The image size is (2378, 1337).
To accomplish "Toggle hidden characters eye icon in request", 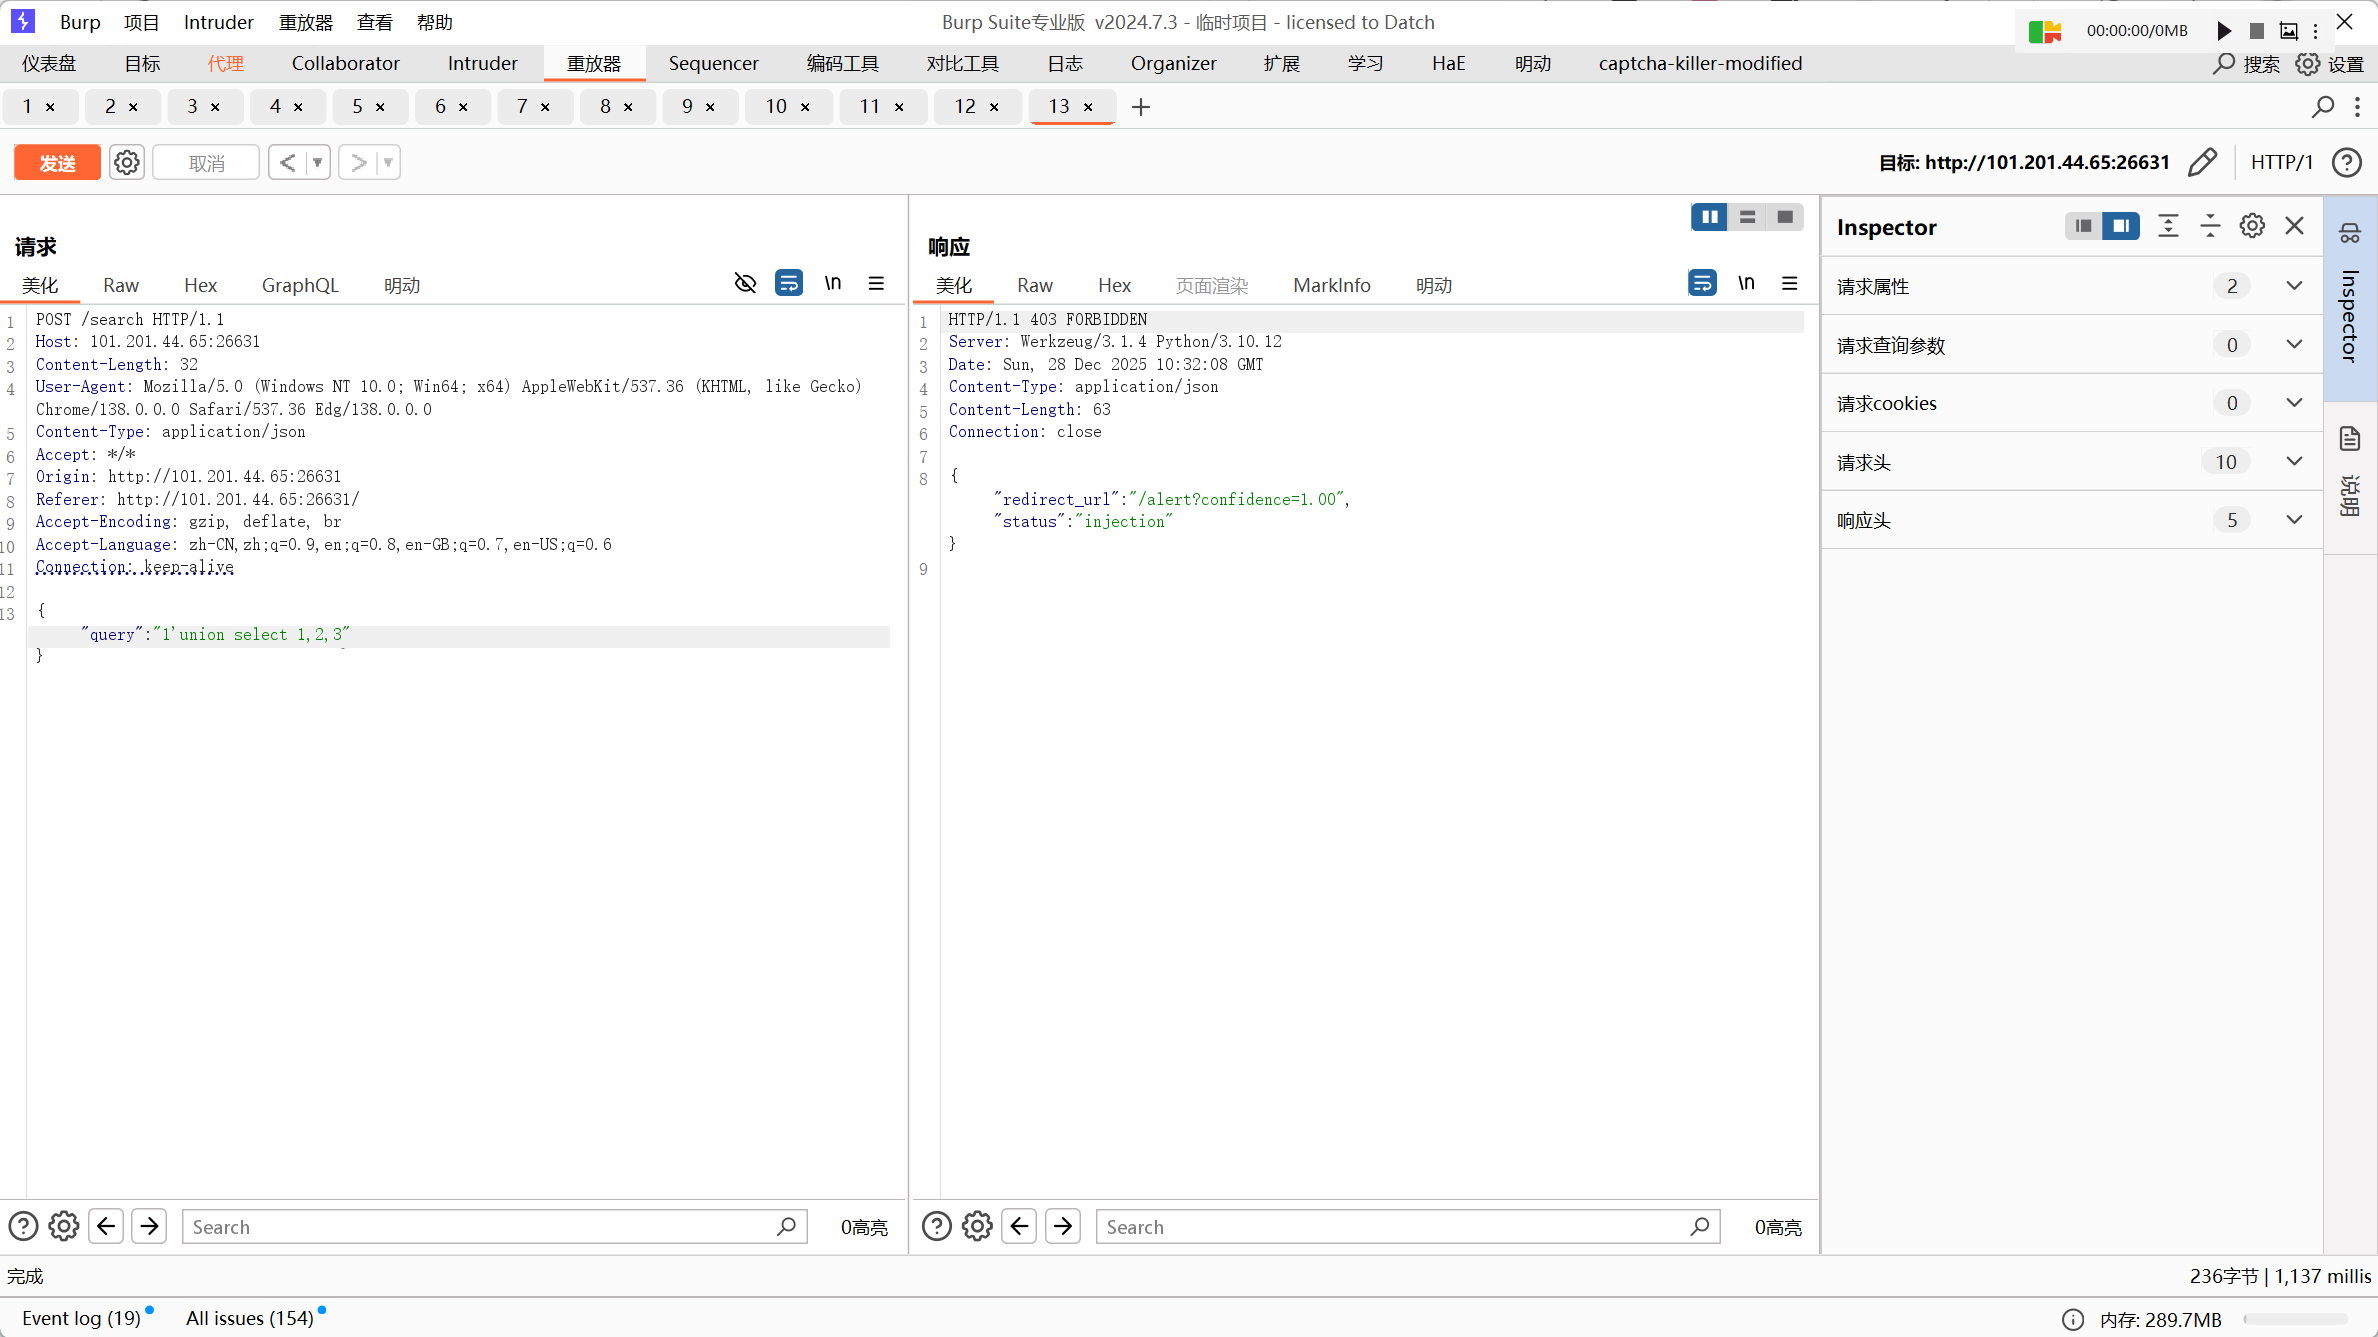I will [x=745, y=284].
